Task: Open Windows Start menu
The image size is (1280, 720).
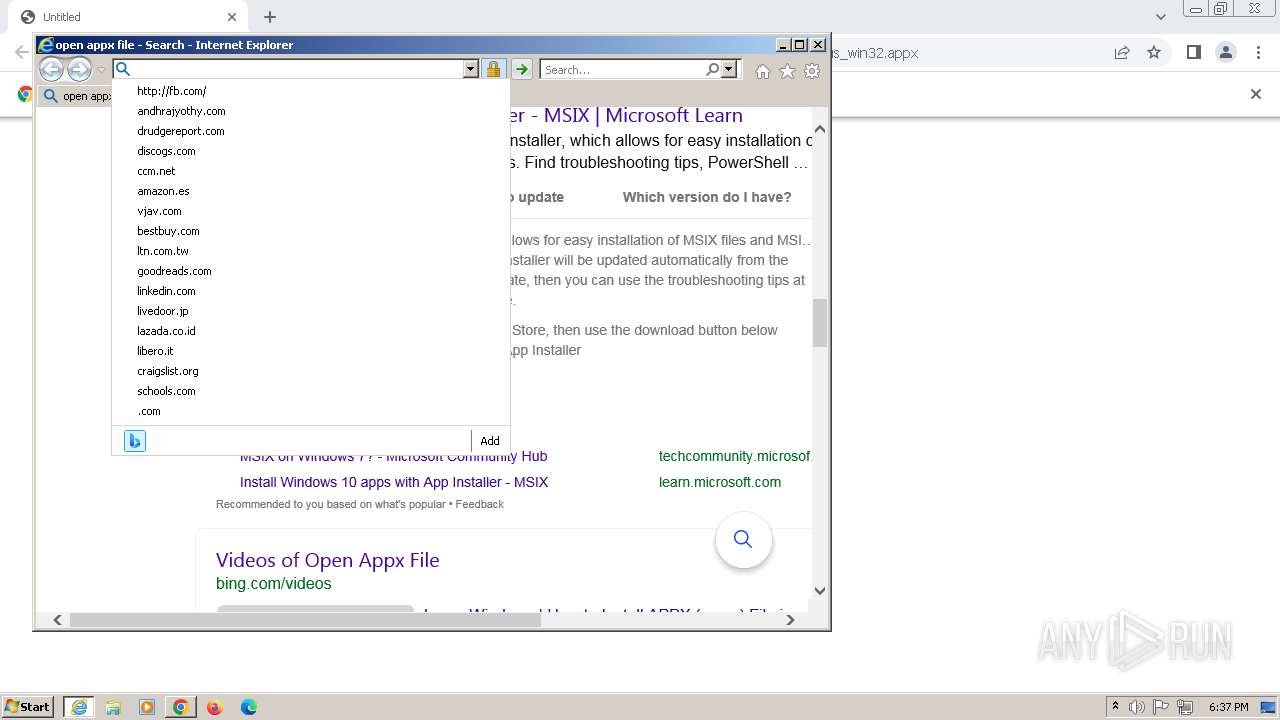Action: coord(27,707)
